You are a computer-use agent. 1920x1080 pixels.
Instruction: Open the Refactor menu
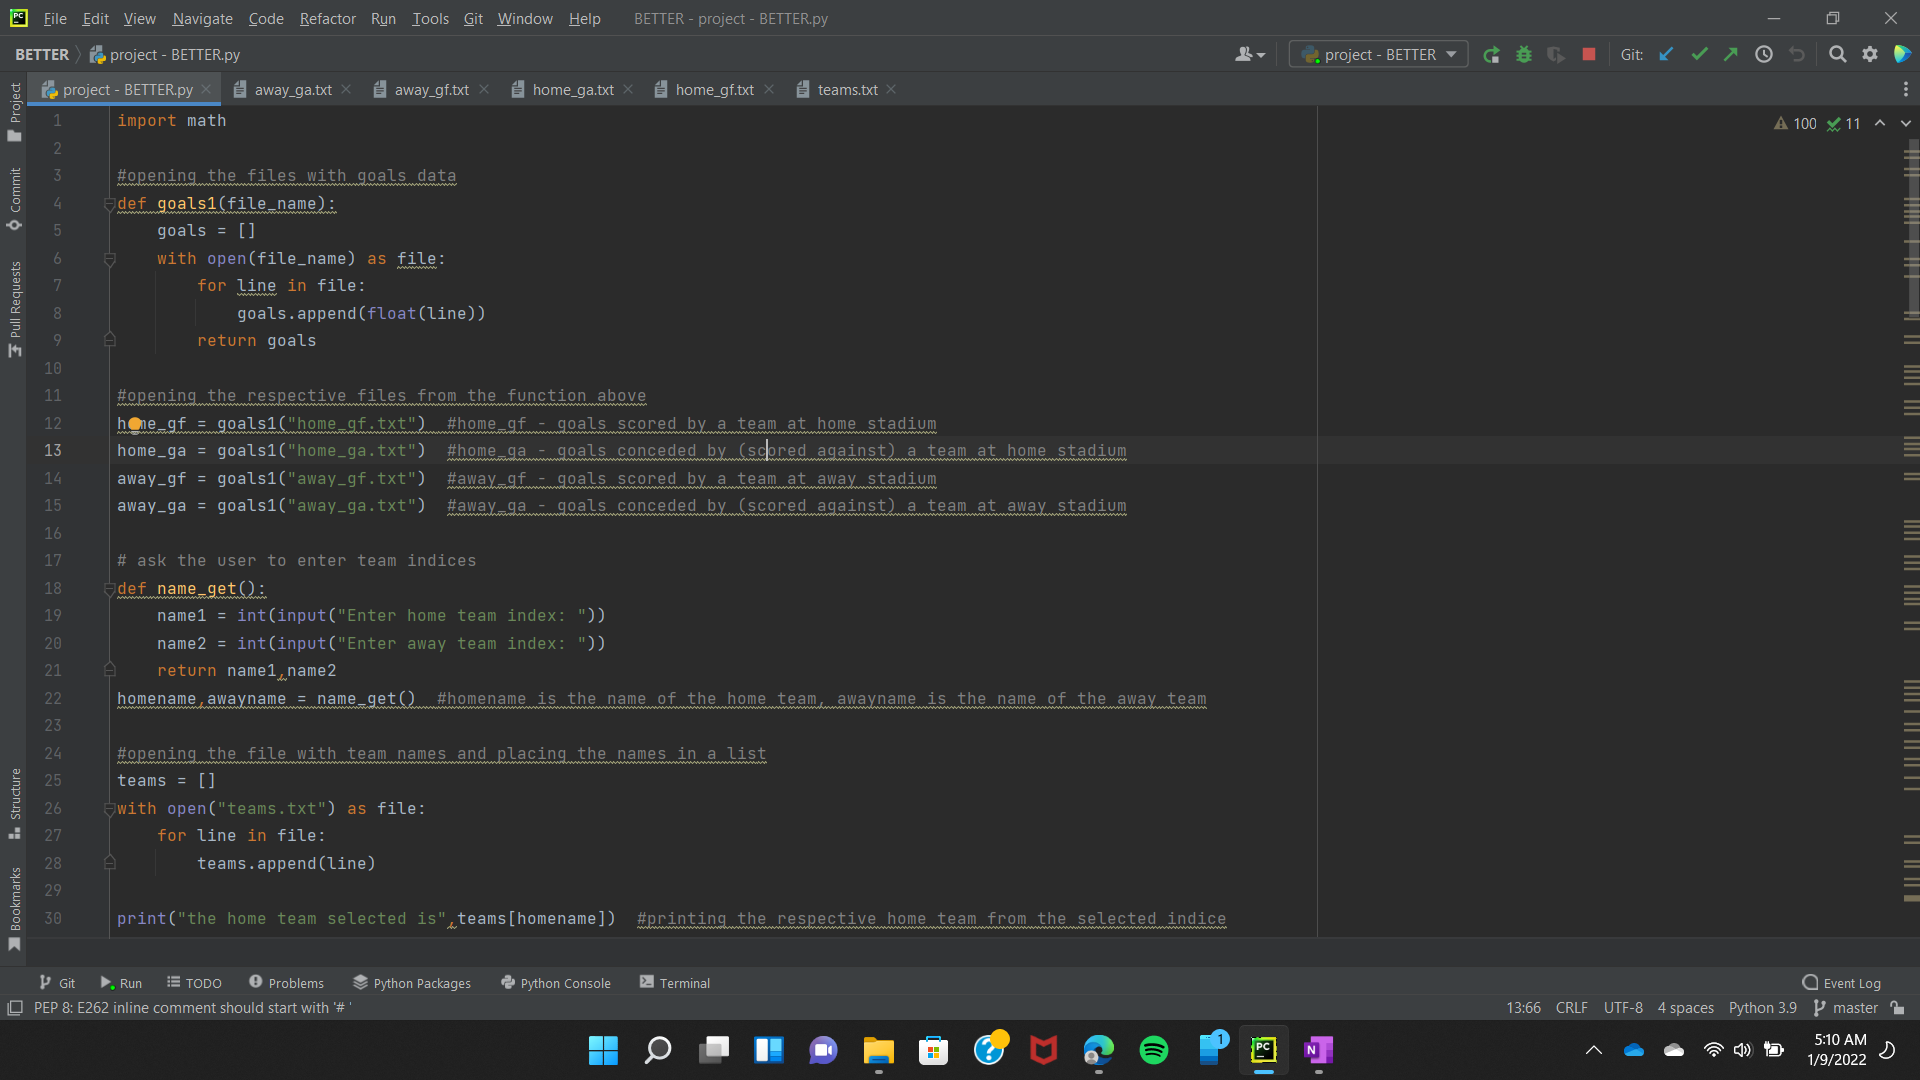click(x=327, y=19)
